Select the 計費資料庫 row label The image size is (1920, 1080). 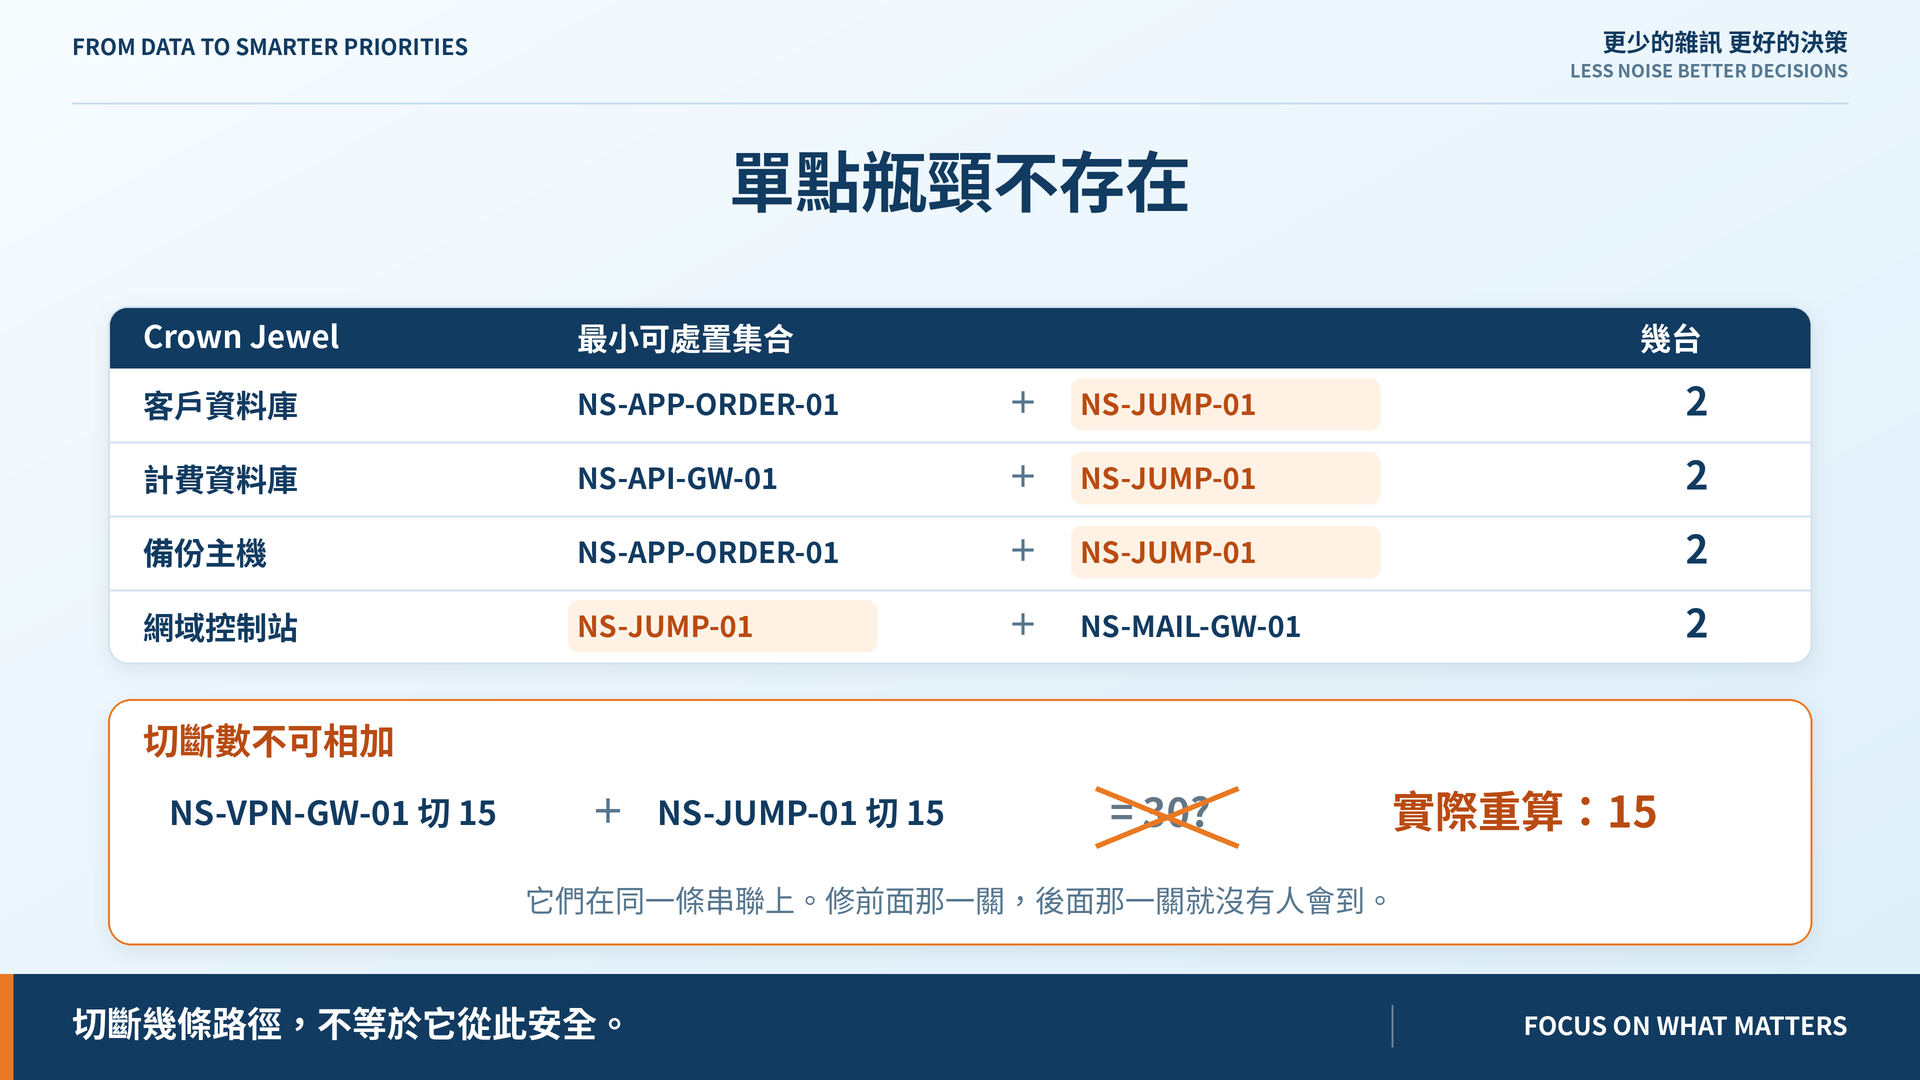[221, 479]
